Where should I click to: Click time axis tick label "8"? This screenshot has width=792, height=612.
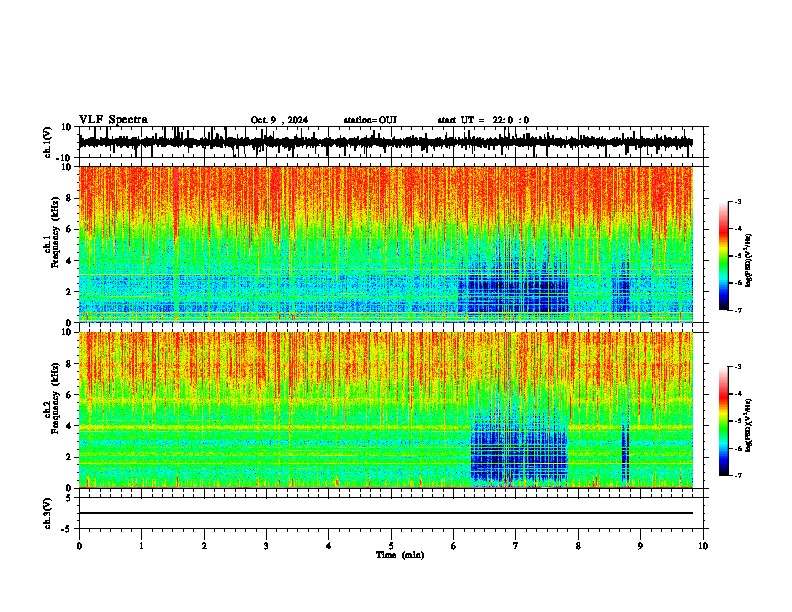click(578, 546)
